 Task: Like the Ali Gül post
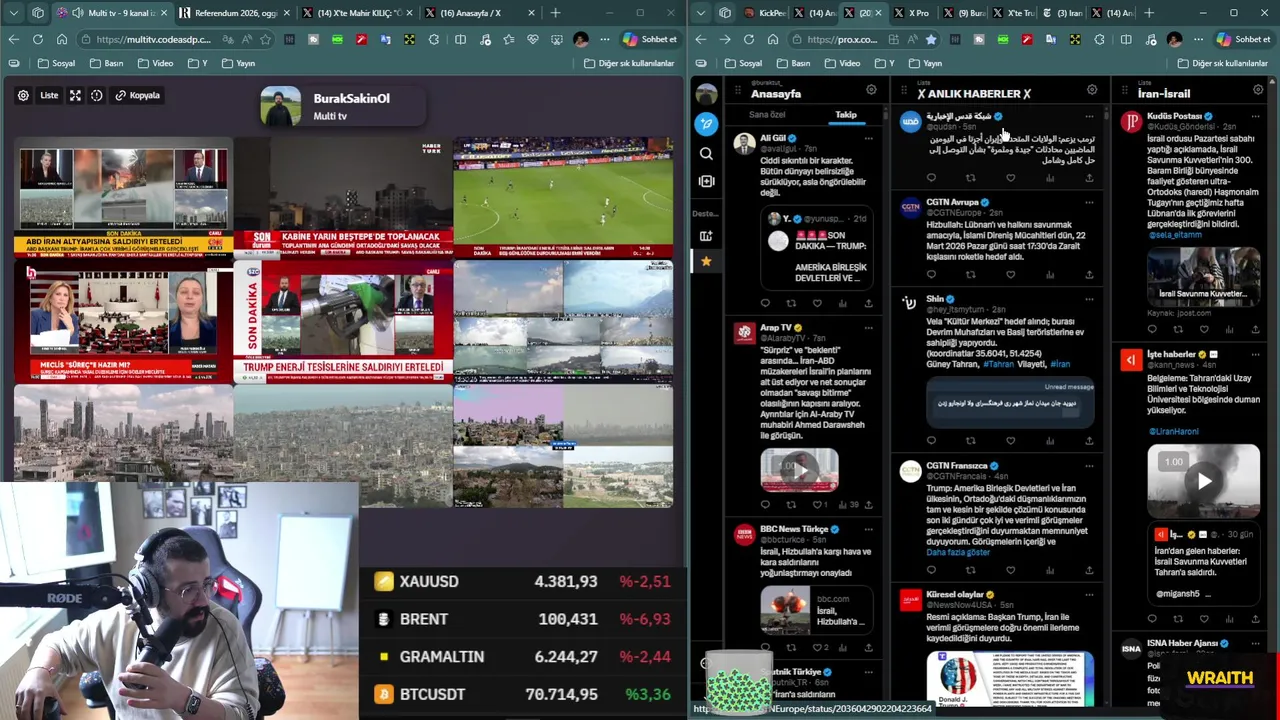point(817,303)
